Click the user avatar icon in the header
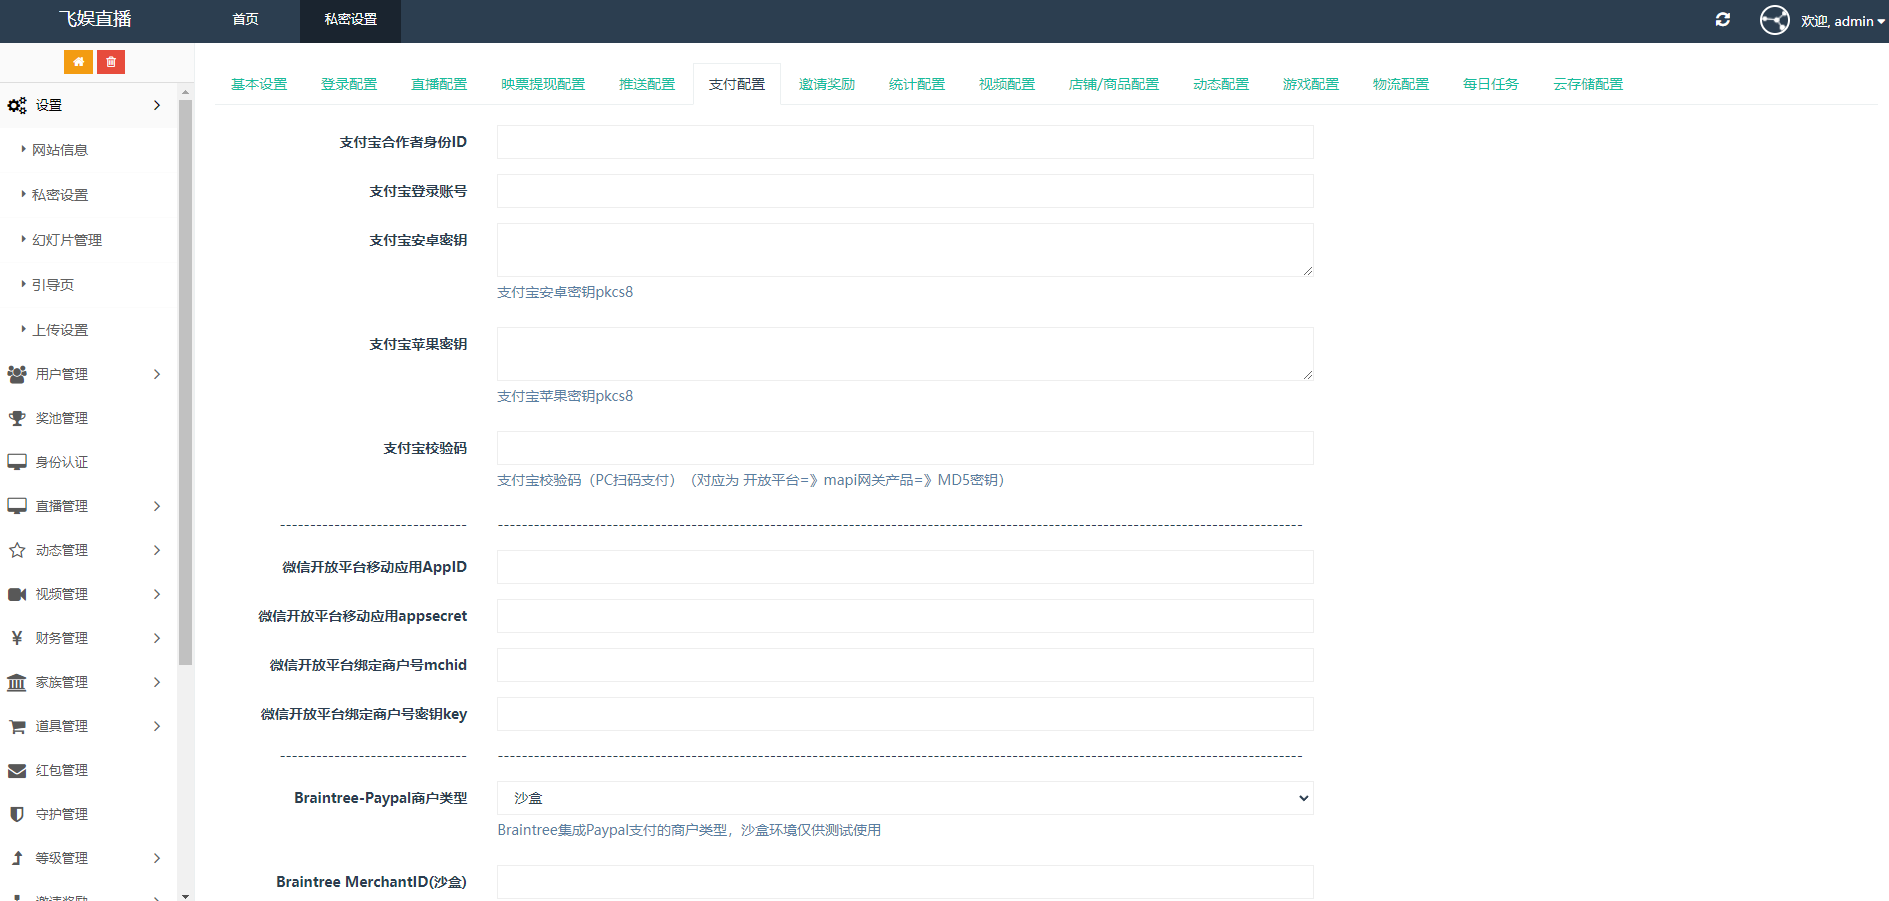The height and width of the screenshot is (901, 1889). coord(1774,19)
